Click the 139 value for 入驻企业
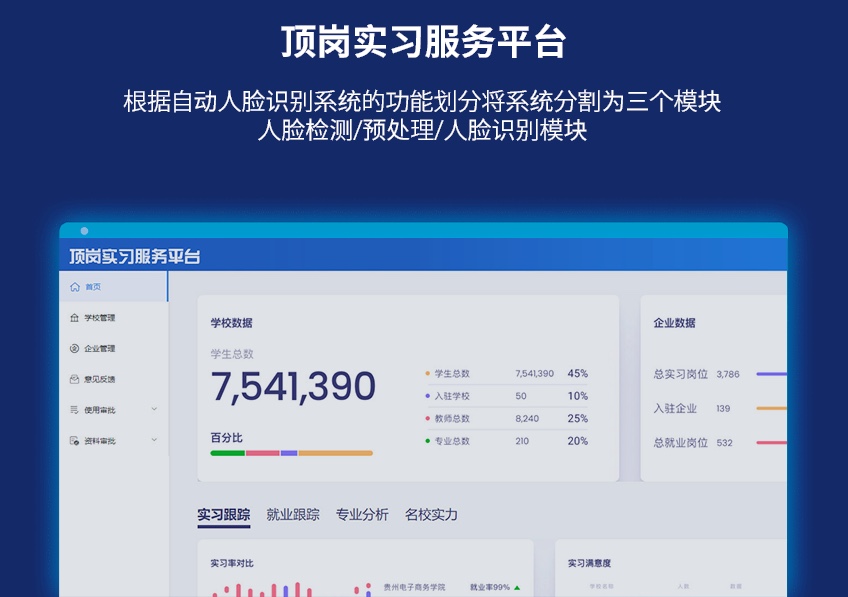The image size is (848, 597). [x=723, y=409]
